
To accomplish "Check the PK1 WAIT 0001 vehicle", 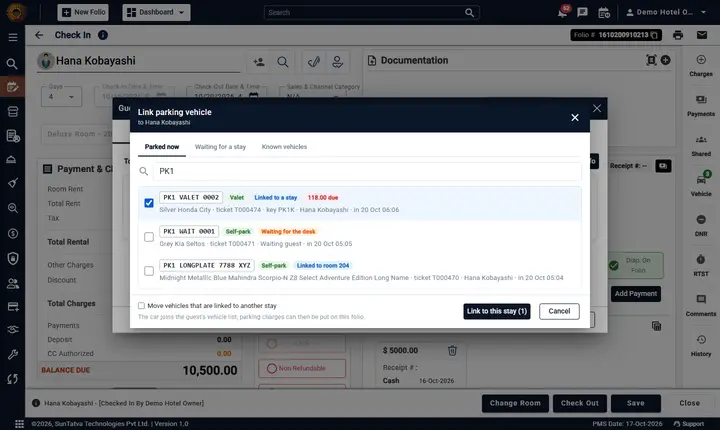I will pos(149,237).
